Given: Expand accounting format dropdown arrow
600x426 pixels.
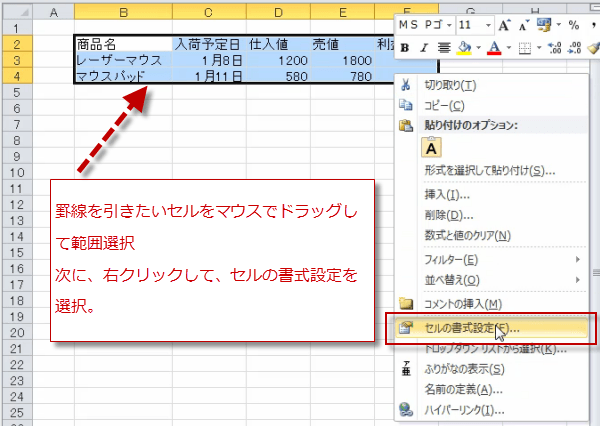Looking at the screenshot, I should point(559,25).
